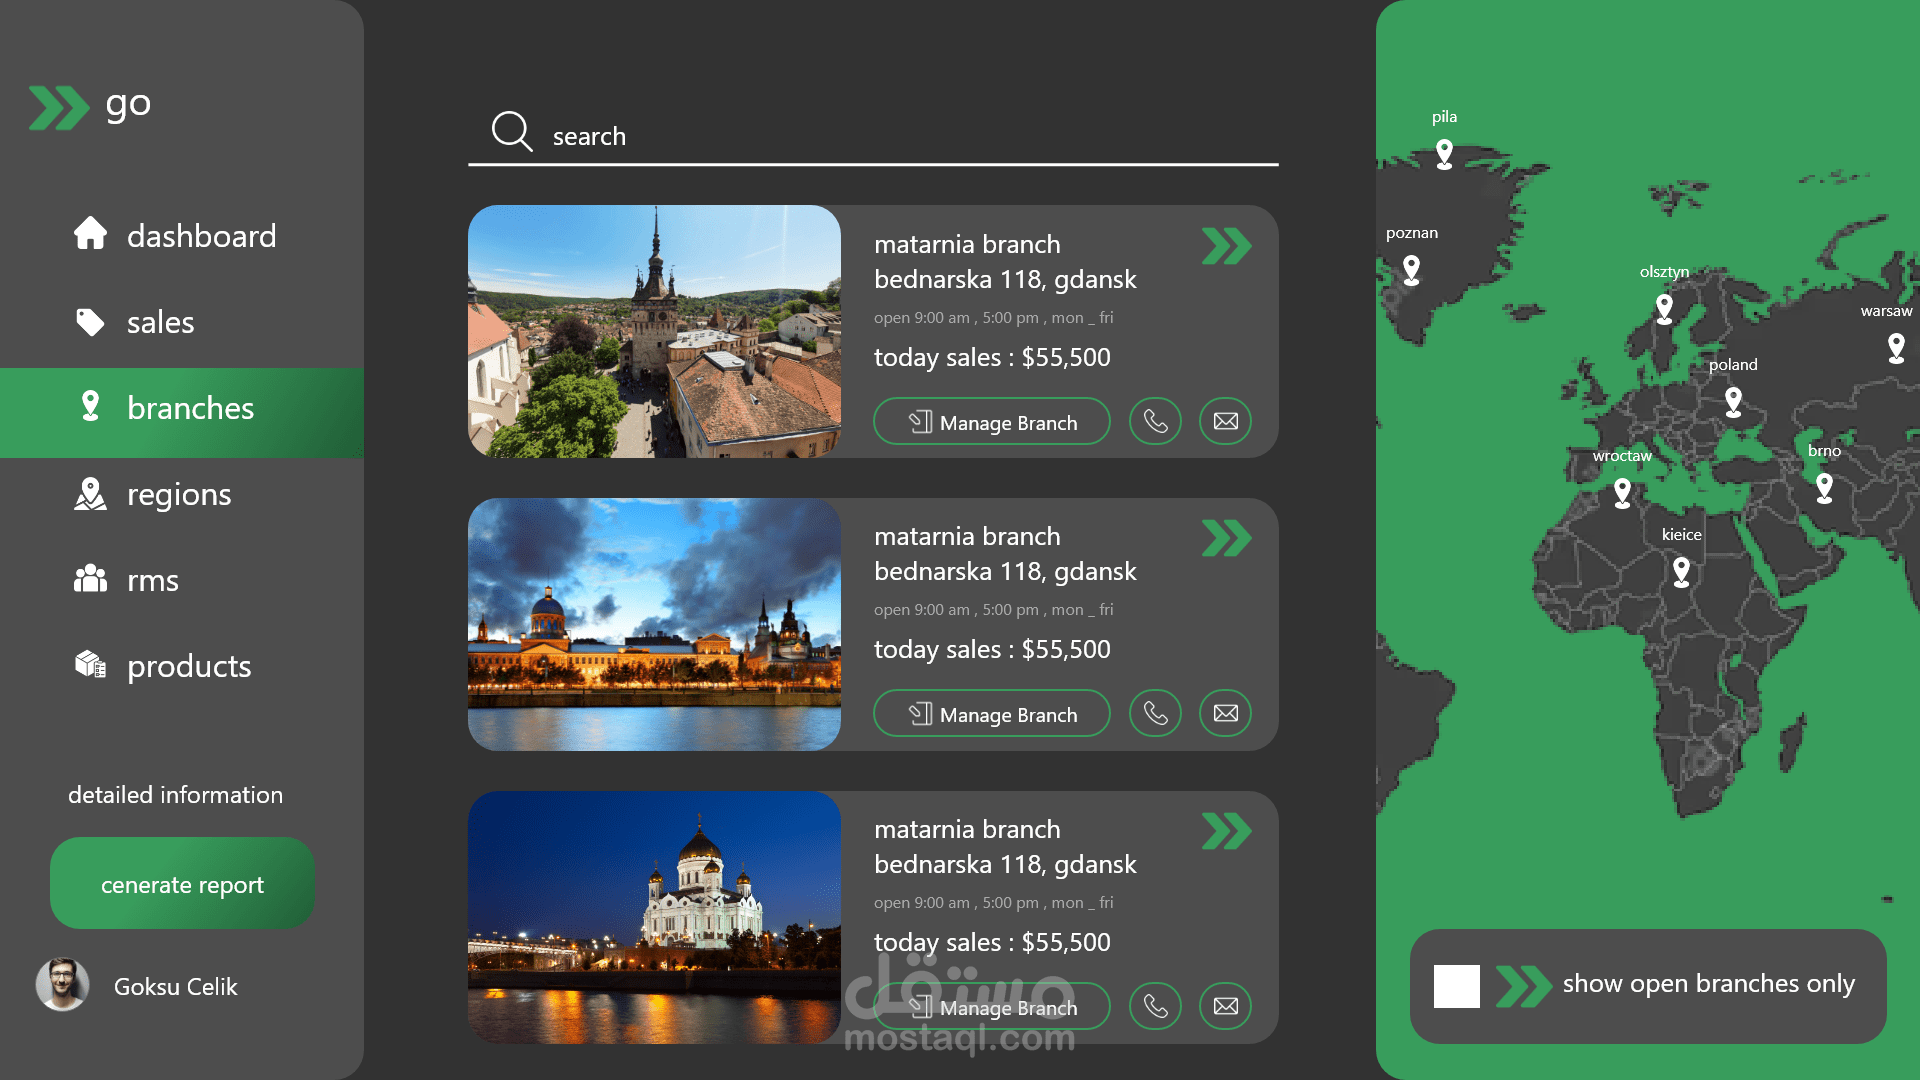This screenshot has width=1920, height=1080.
Task: Click the phone icon on first branch card
Action: (1155, 421)
